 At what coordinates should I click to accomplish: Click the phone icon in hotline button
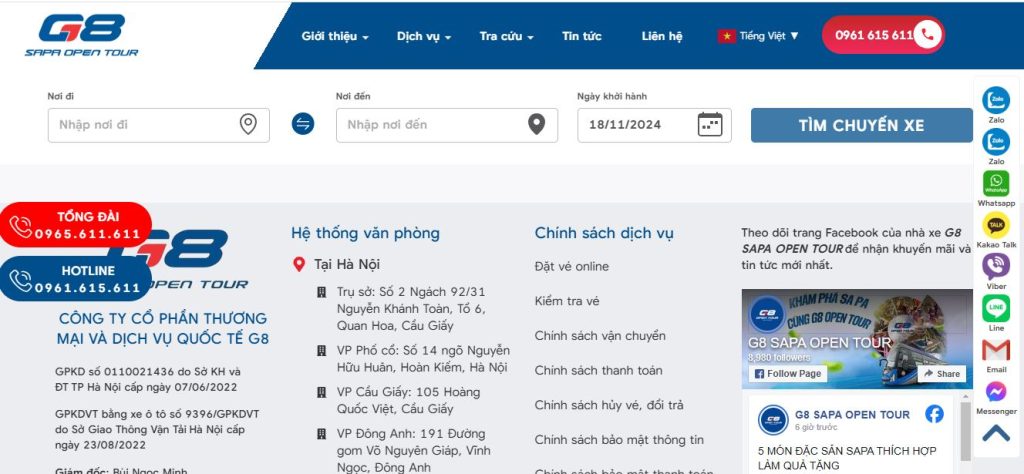[x=927, y=35]
